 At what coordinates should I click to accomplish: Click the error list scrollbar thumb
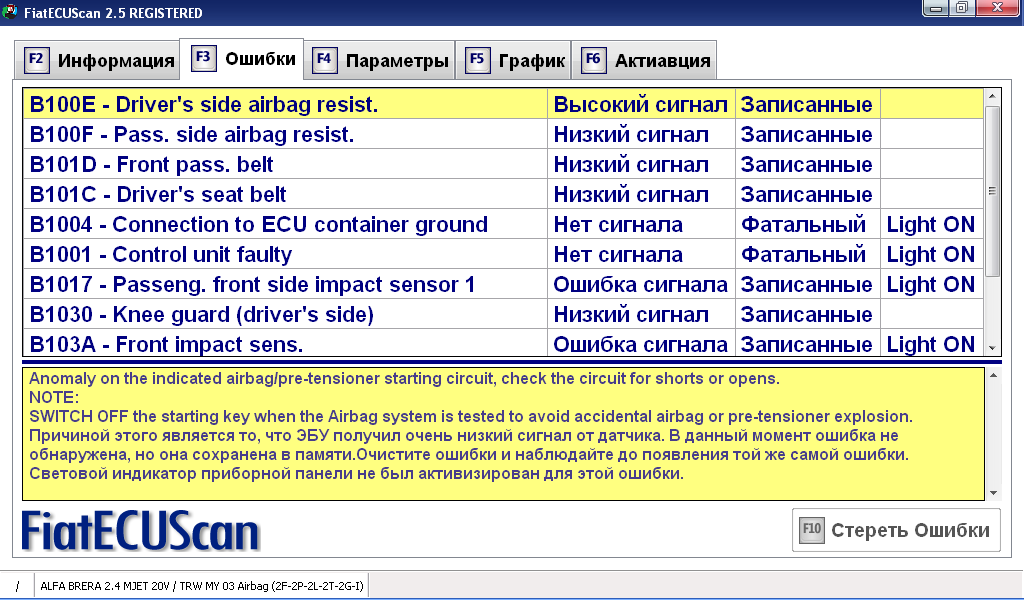(992, 191)
